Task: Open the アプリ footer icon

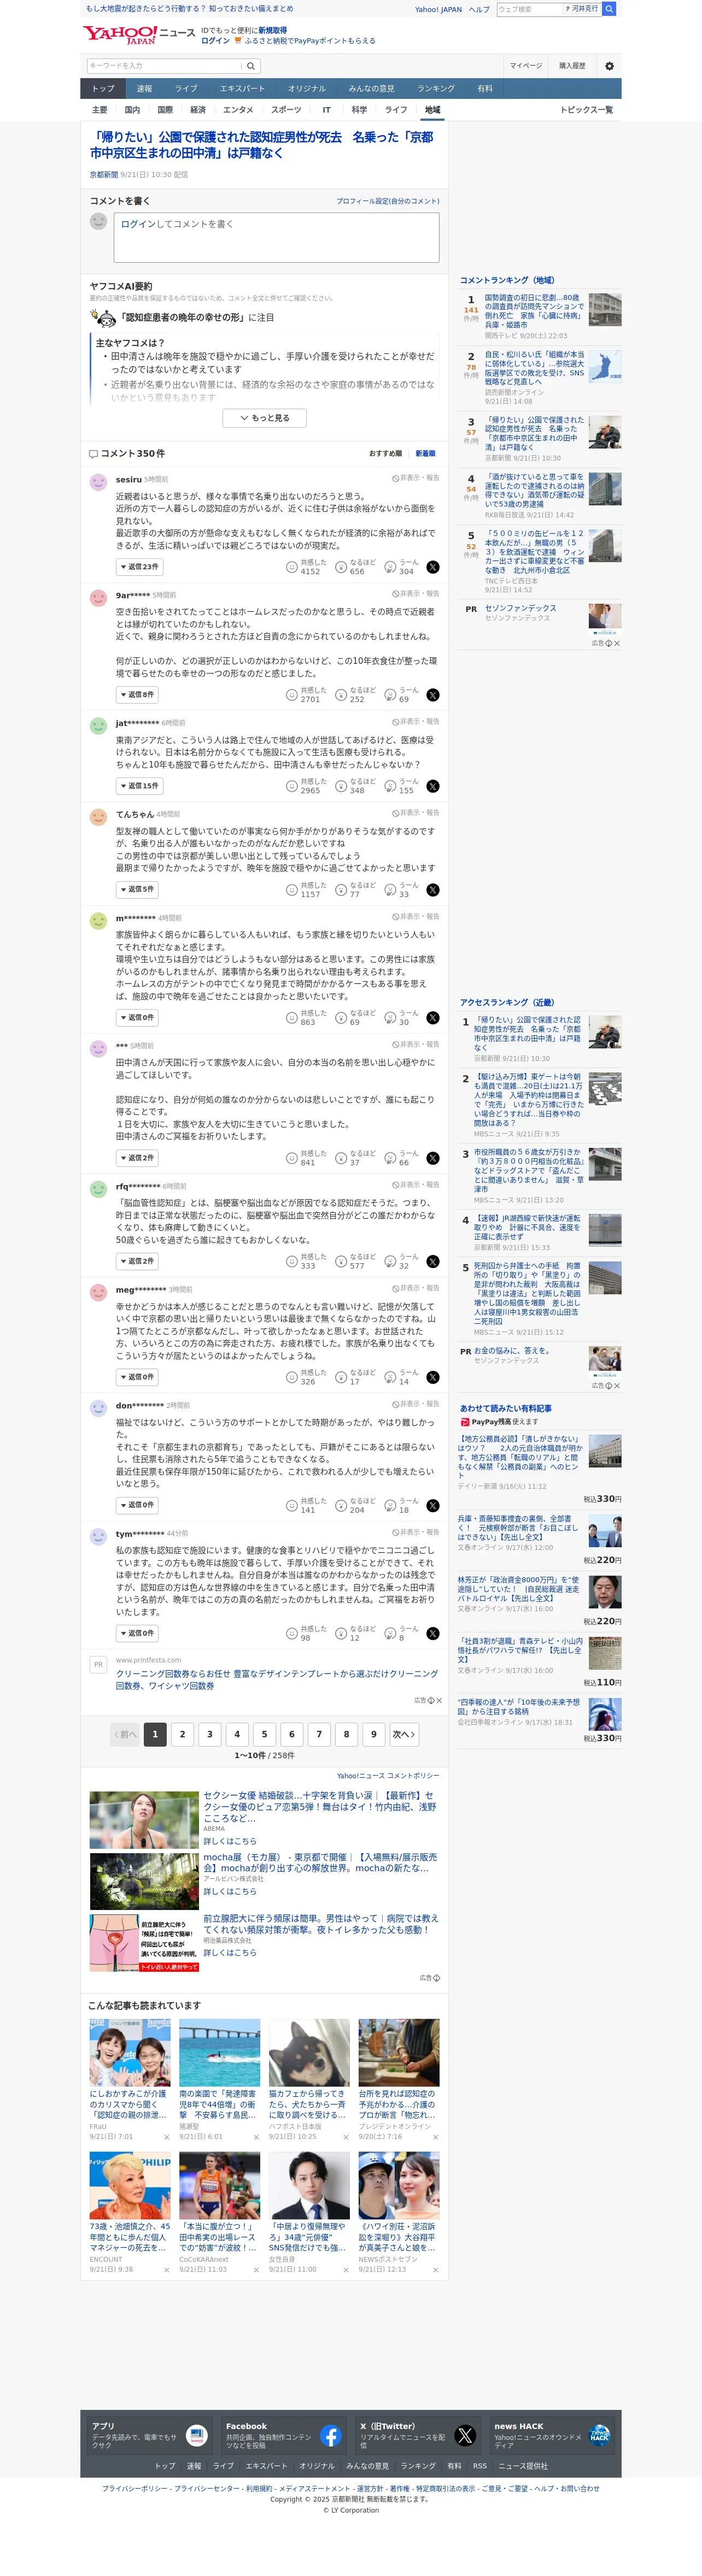Action: [x=197, y=2435]
